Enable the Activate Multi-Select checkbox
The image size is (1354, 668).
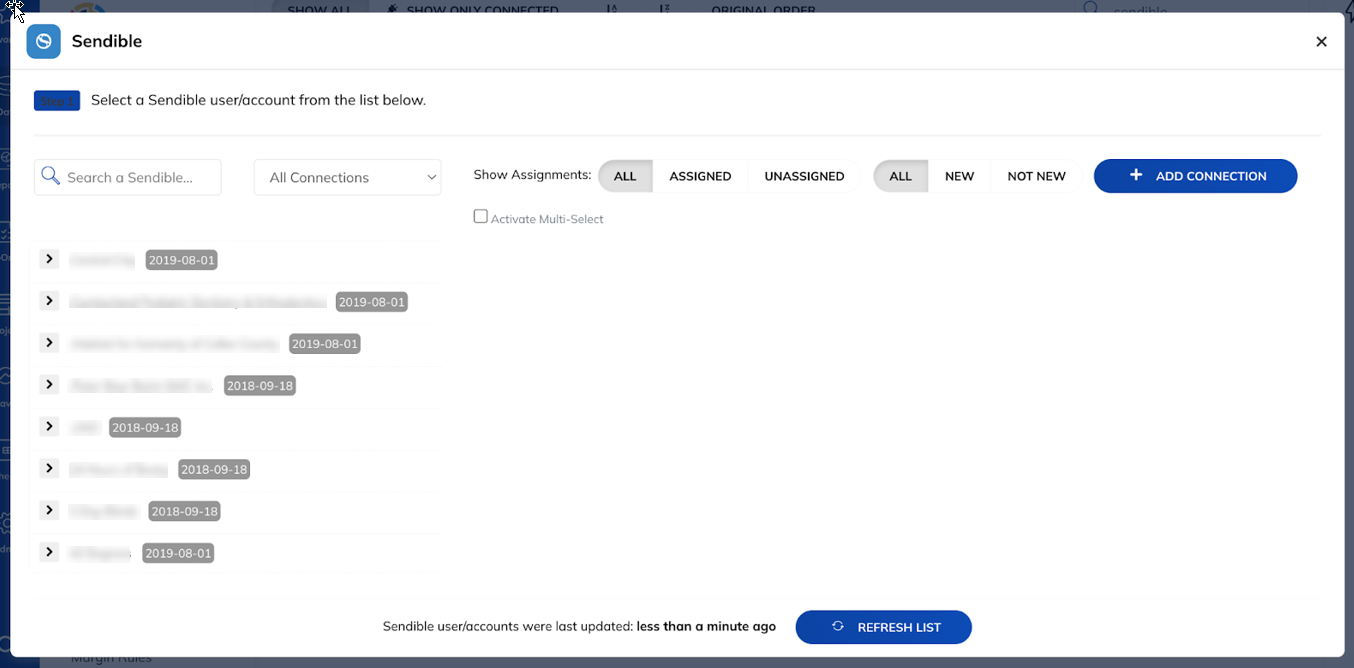481,217
